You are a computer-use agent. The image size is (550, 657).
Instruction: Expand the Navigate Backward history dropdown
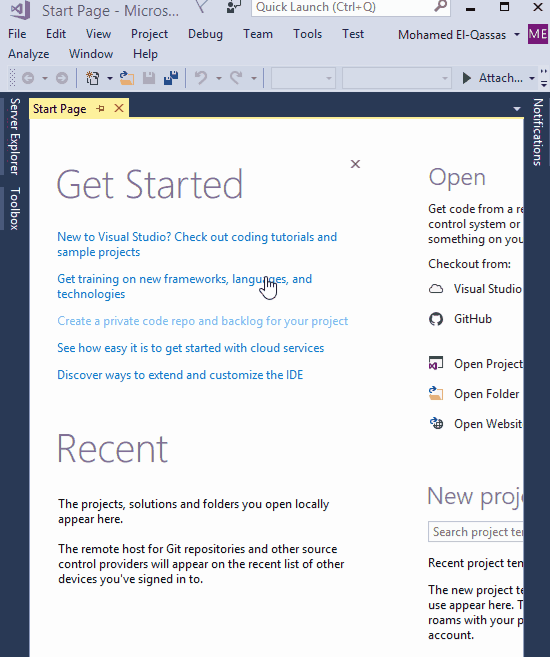pos(44,78)
